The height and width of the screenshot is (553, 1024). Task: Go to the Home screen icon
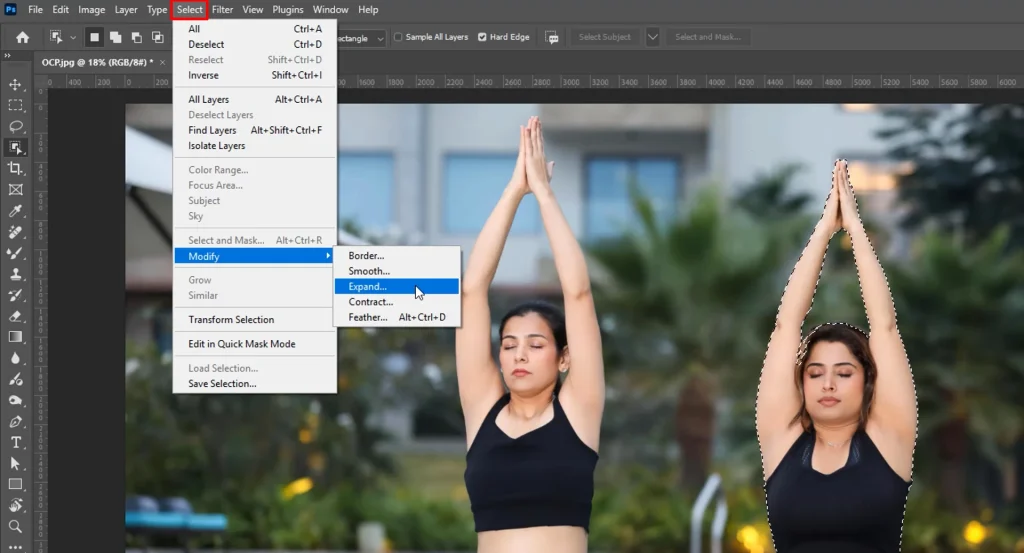point(22,37)
